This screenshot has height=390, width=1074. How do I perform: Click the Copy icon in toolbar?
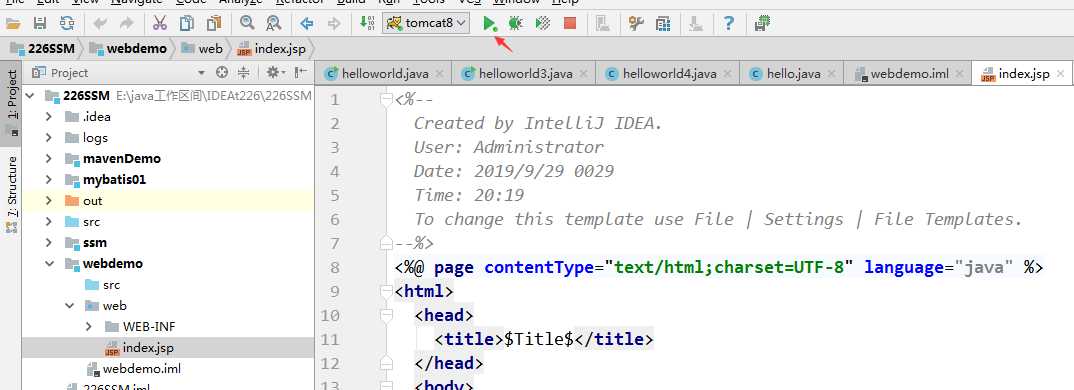186,24
